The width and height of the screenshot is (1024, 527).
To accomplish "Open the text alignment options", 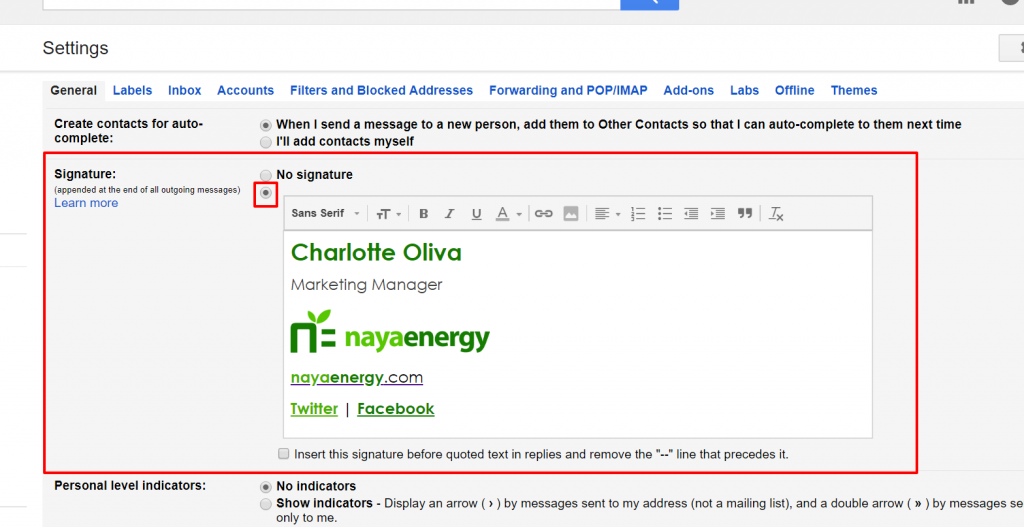I will coord(601,214).
